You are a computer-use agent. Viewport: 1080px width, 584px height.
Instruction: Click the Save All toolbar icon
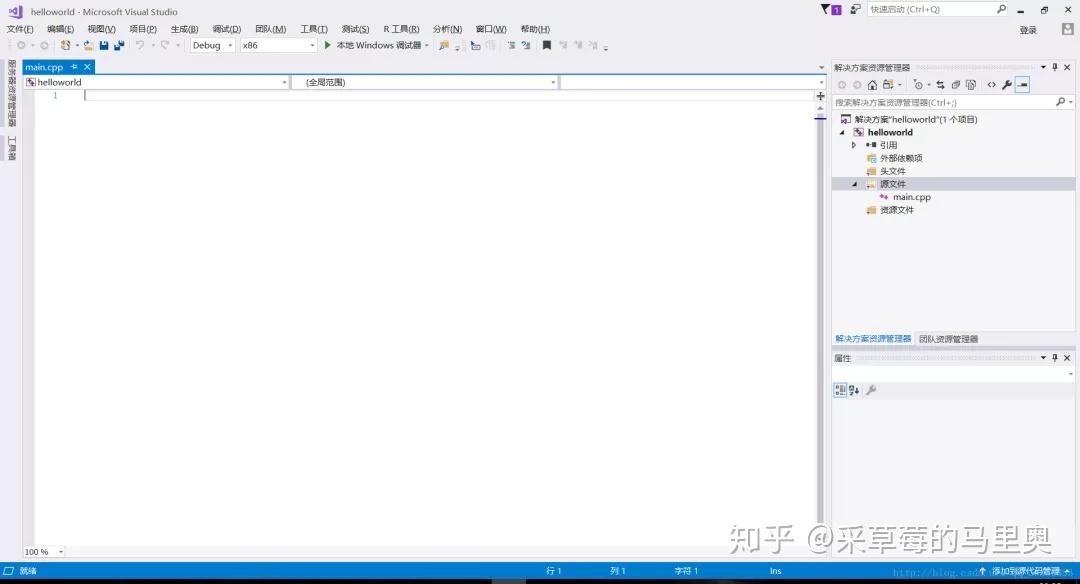(x=117, y=44)
